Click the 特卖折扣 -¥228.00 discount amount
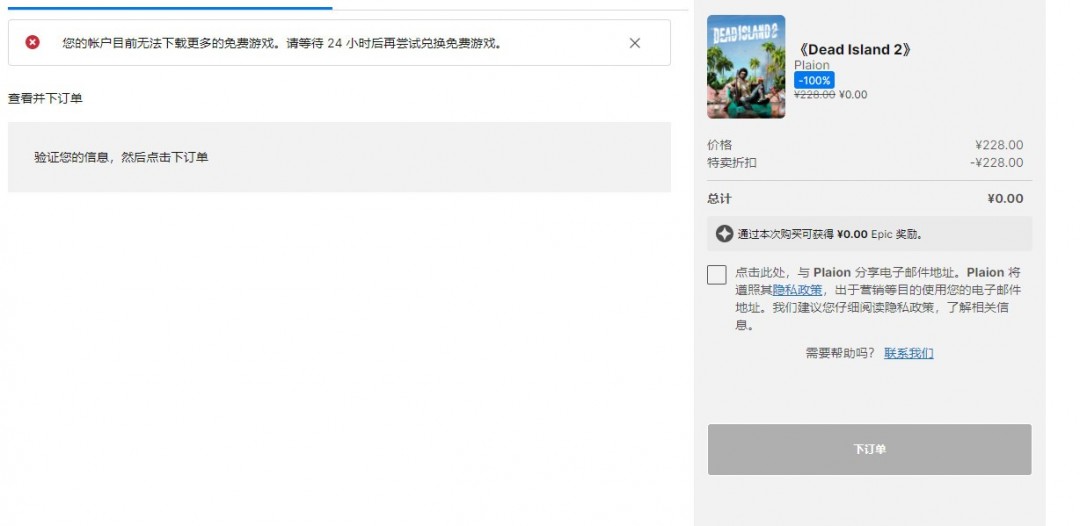Screen dimensions: 1080x526 click(996, 162)
